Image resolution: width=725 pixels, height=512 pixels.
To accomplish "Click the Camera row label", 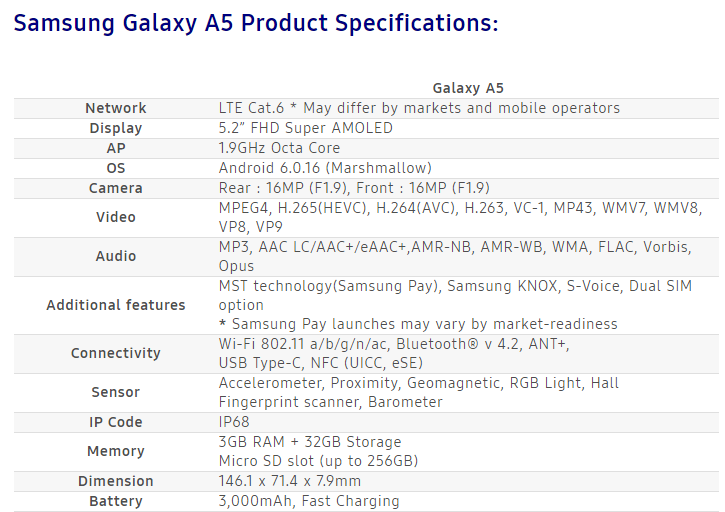I will point(116,188).
